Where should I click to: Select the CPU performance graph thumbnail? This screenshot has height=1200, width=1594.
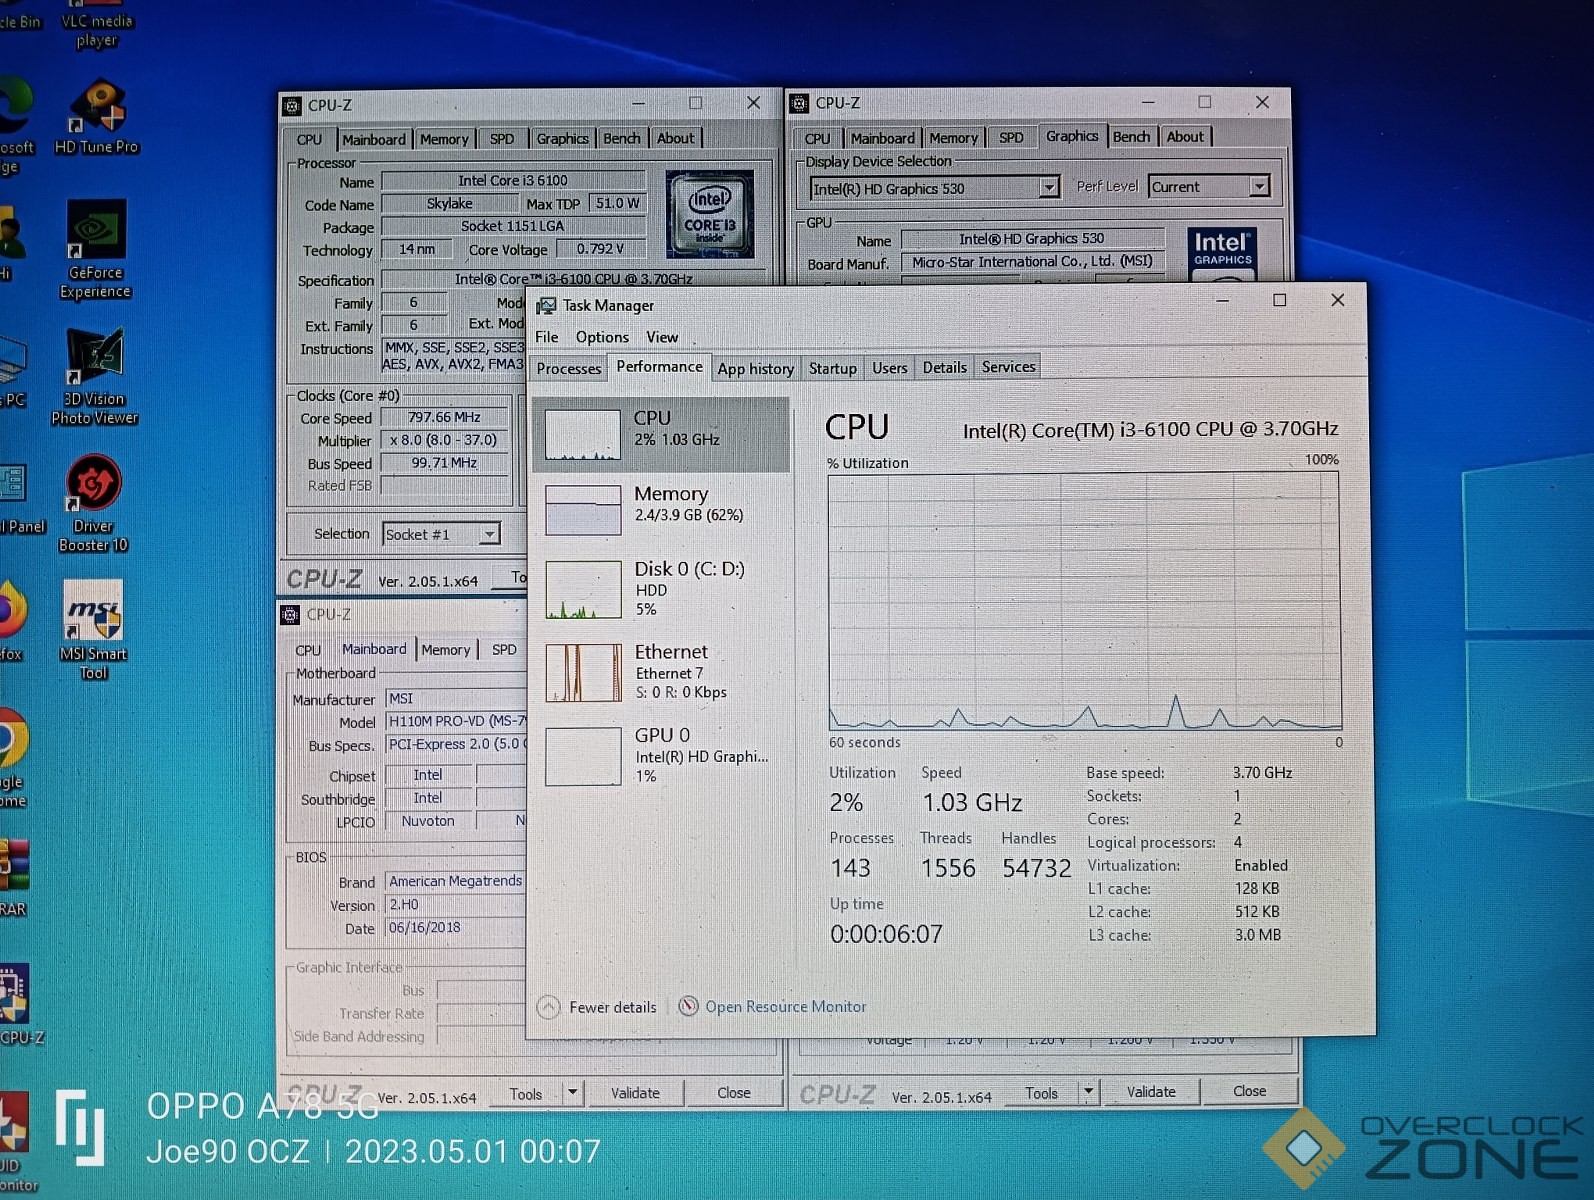click(583, 434)
